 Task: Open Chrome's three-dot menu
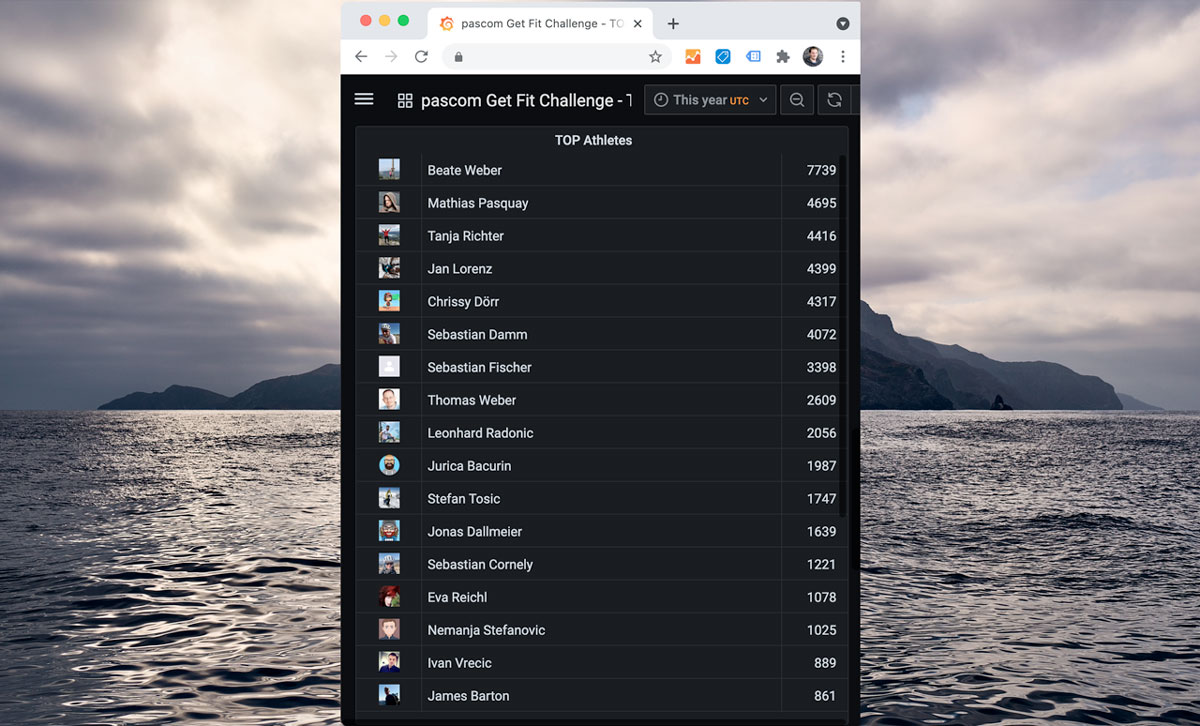[843, 57]
